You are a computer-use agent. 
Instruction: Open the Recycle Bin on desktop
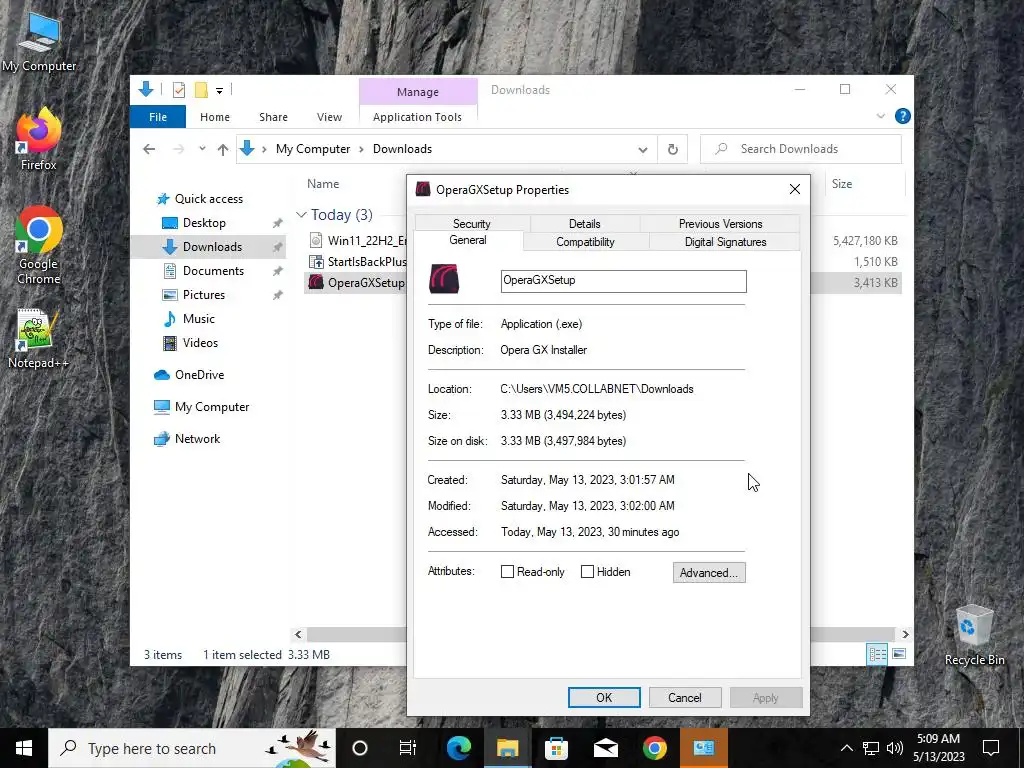(x=974, y=635)
